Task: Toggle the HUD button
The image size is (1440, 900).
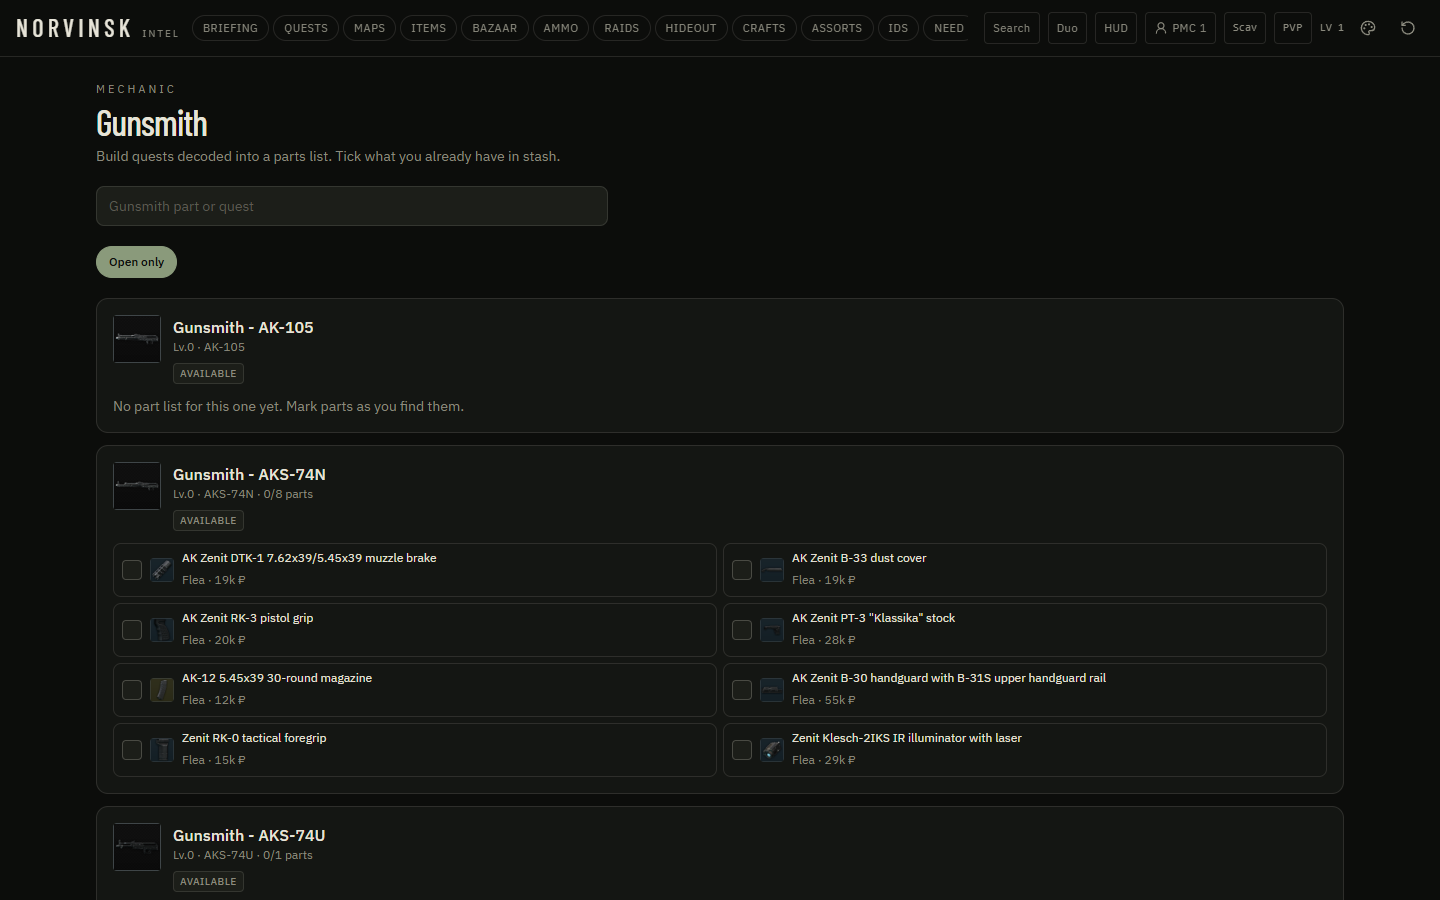Action: 1116,28
